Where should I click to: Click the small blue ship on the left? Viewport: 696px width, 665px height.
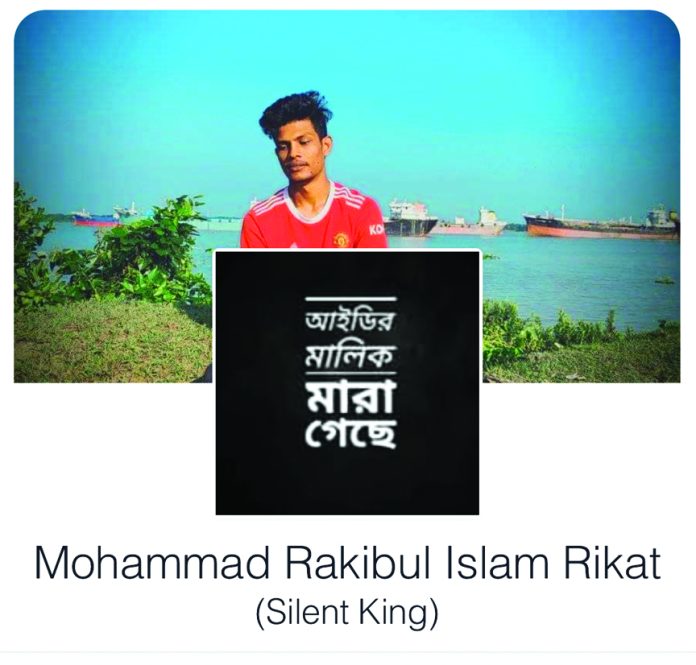95,218
